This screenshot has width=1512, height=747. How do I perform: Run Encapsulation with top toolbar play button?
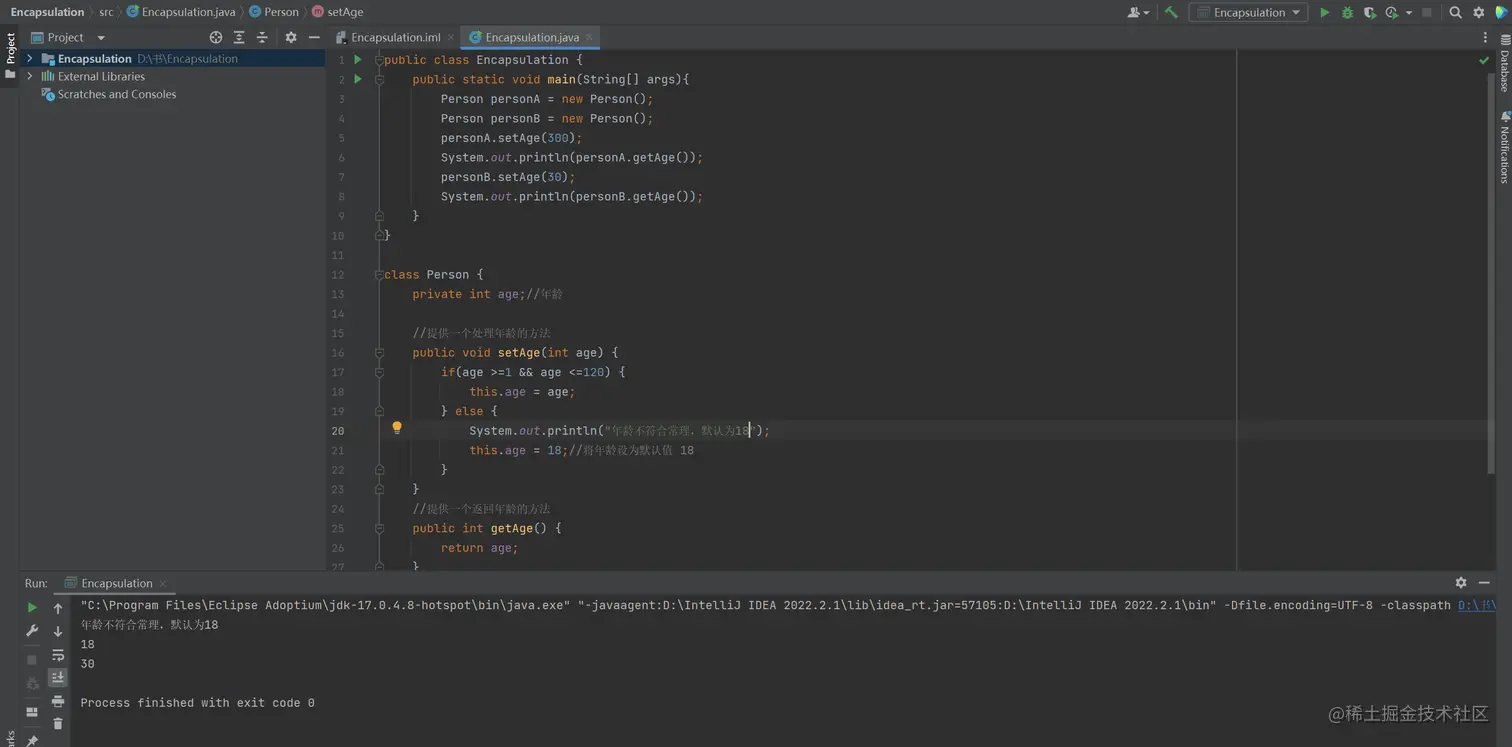coord(1325,12)
